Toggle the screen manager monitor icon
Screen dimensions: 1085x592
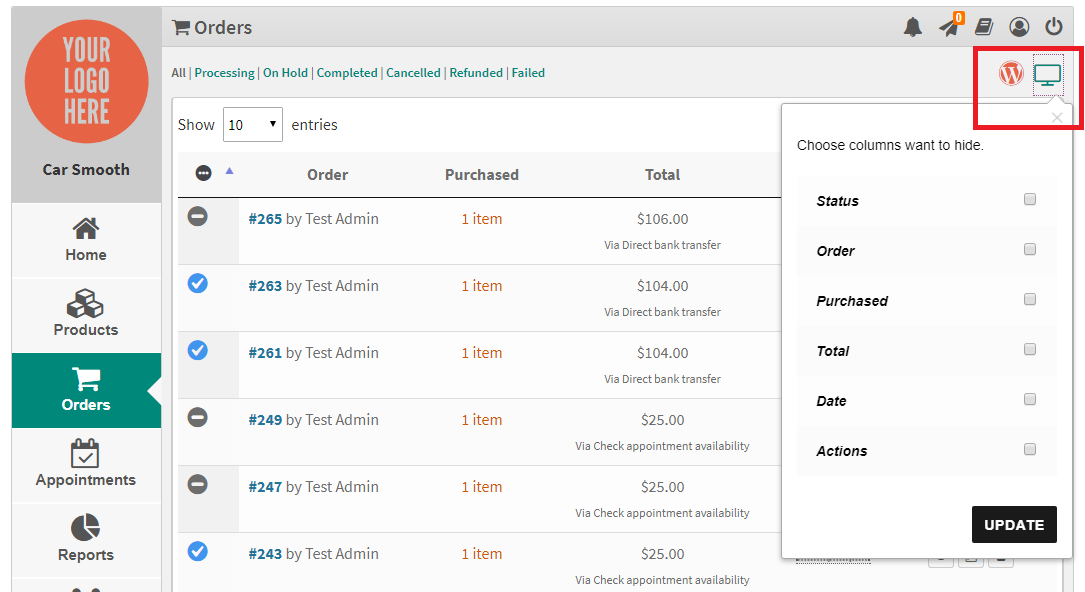[1048, 75]
